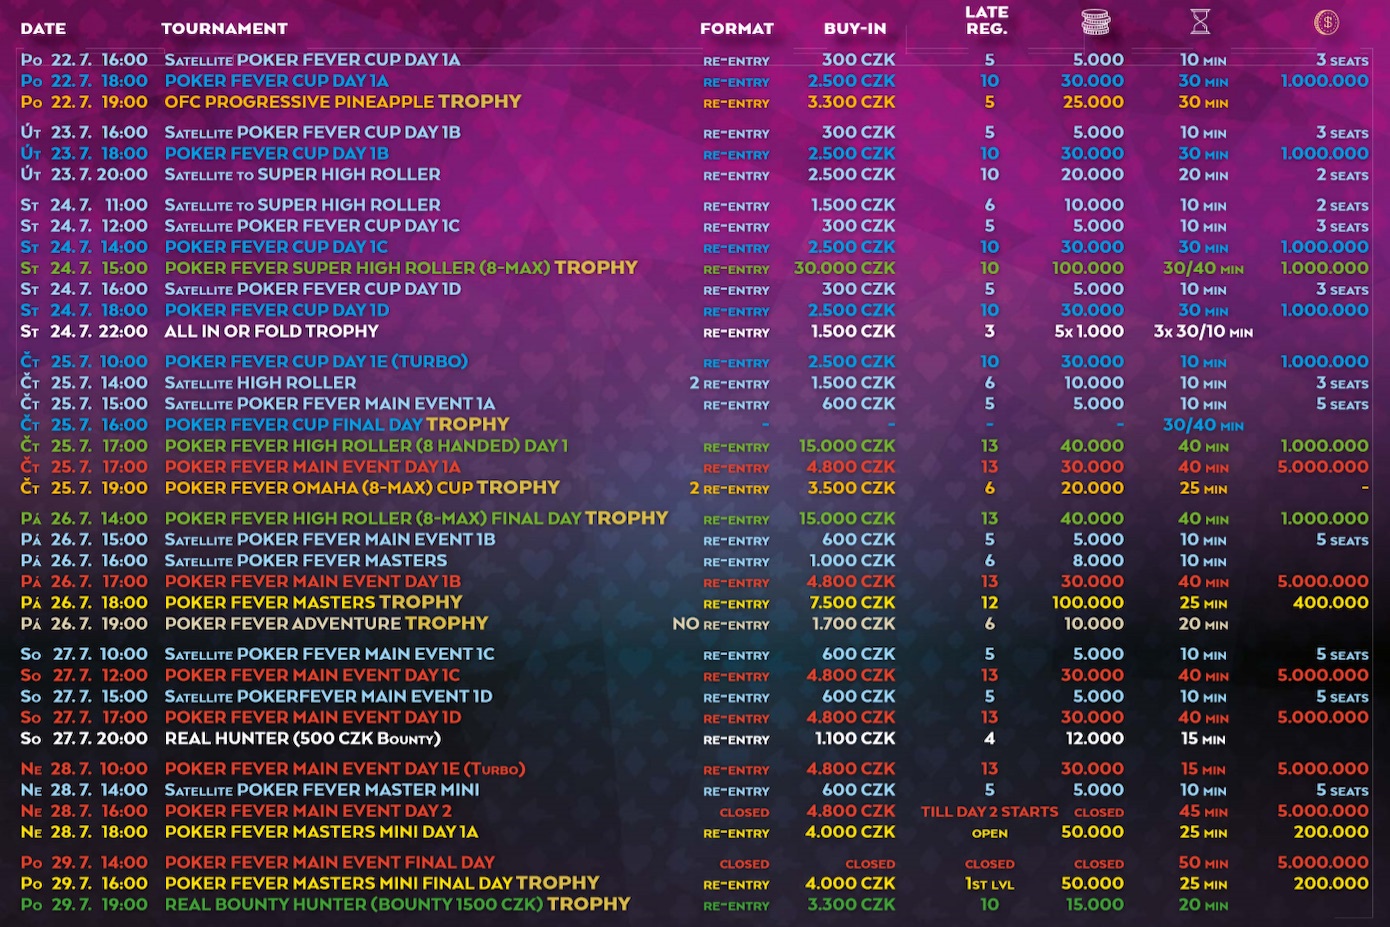The height and width of the screenshot is (927, 1390).
Task: Select OFC Progressive Pineapple Trophy row
Action: pos(695,102)
